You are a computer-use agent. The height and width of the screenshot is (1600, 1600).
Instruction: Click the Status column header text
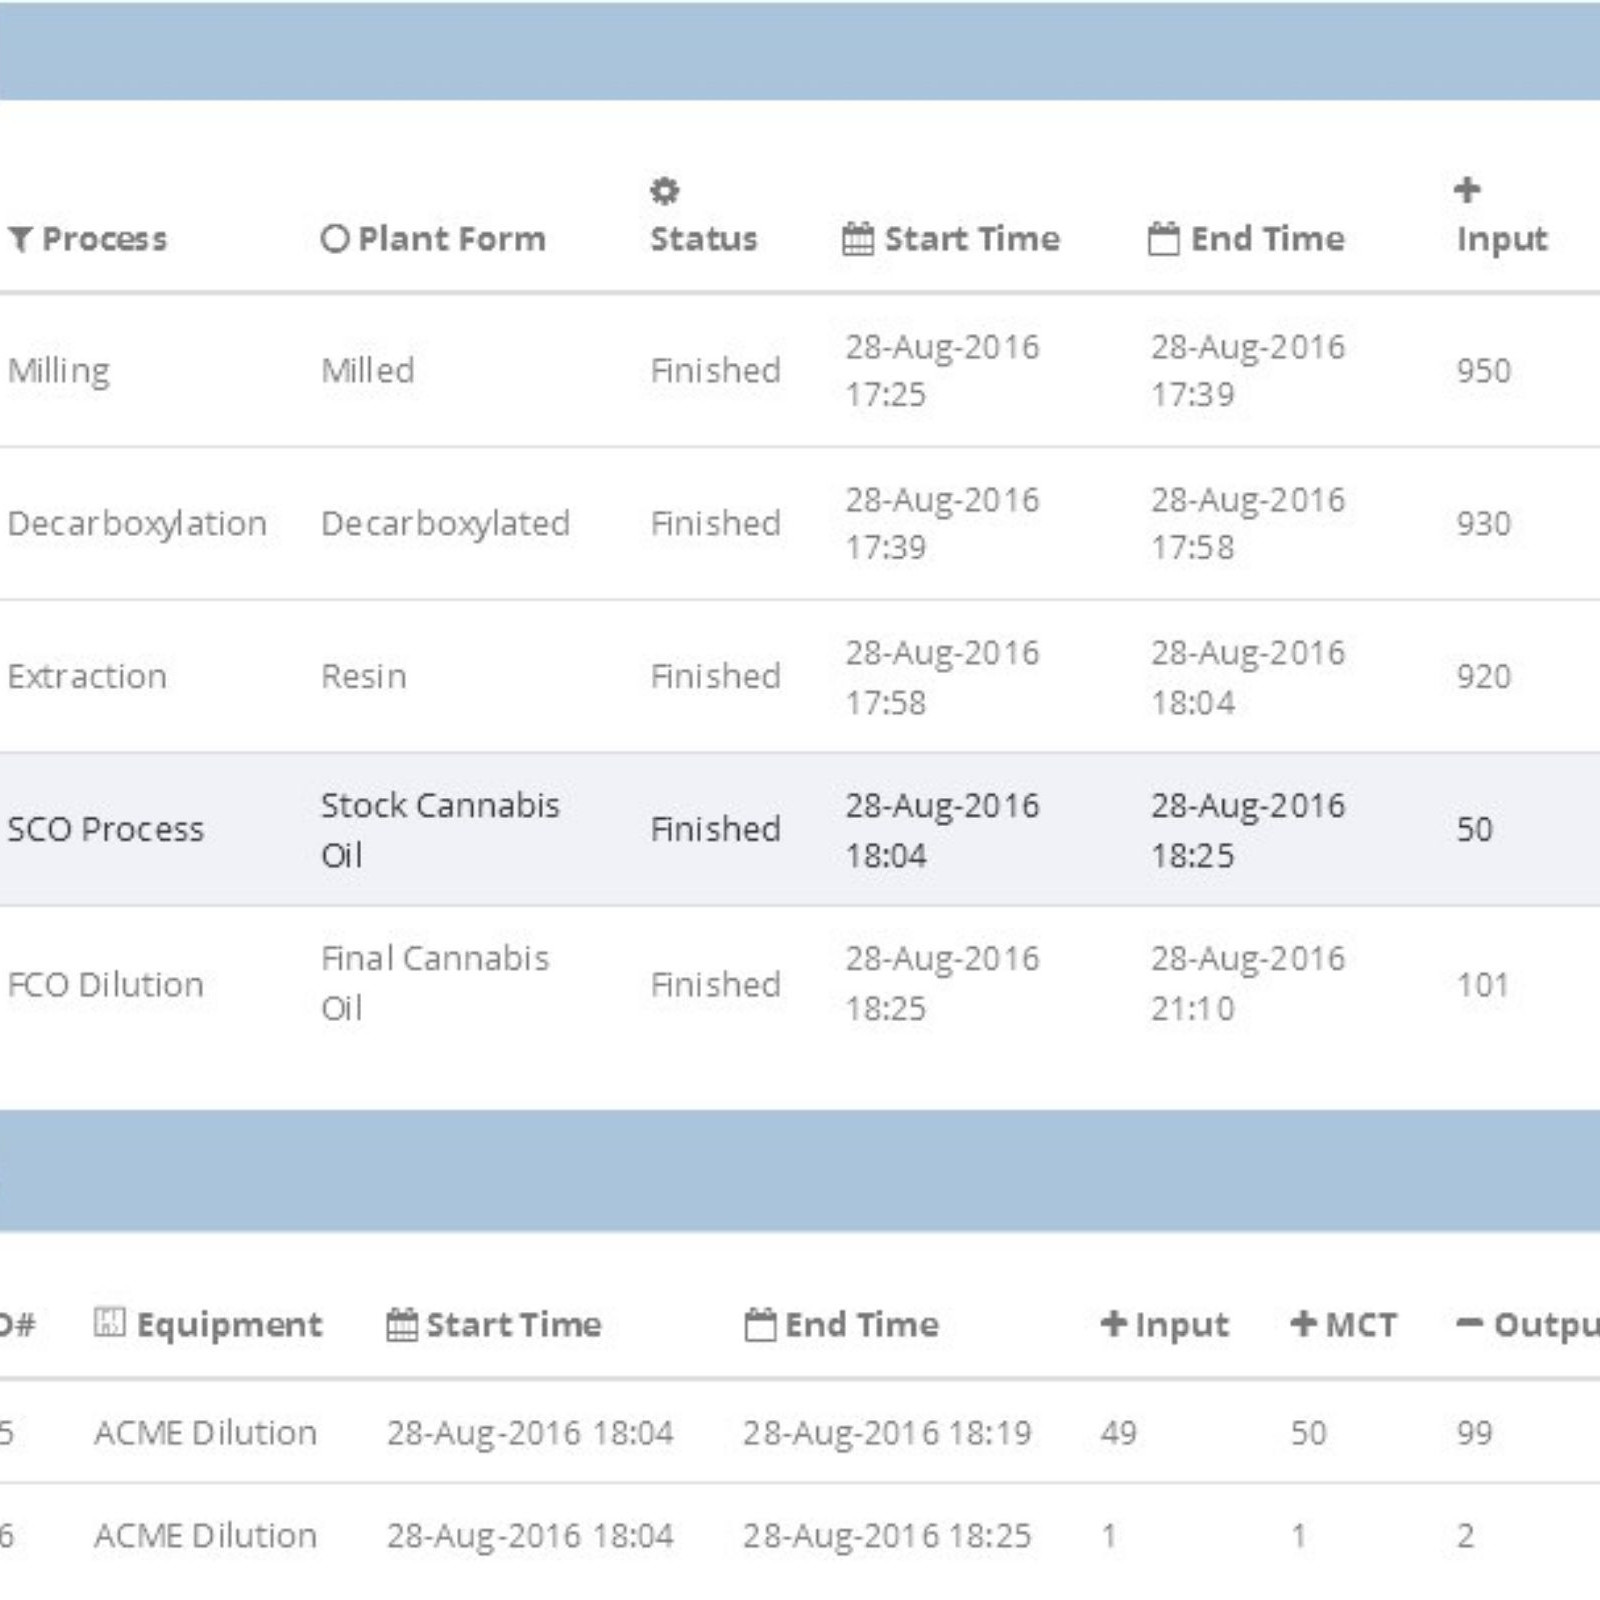point(703,239)
